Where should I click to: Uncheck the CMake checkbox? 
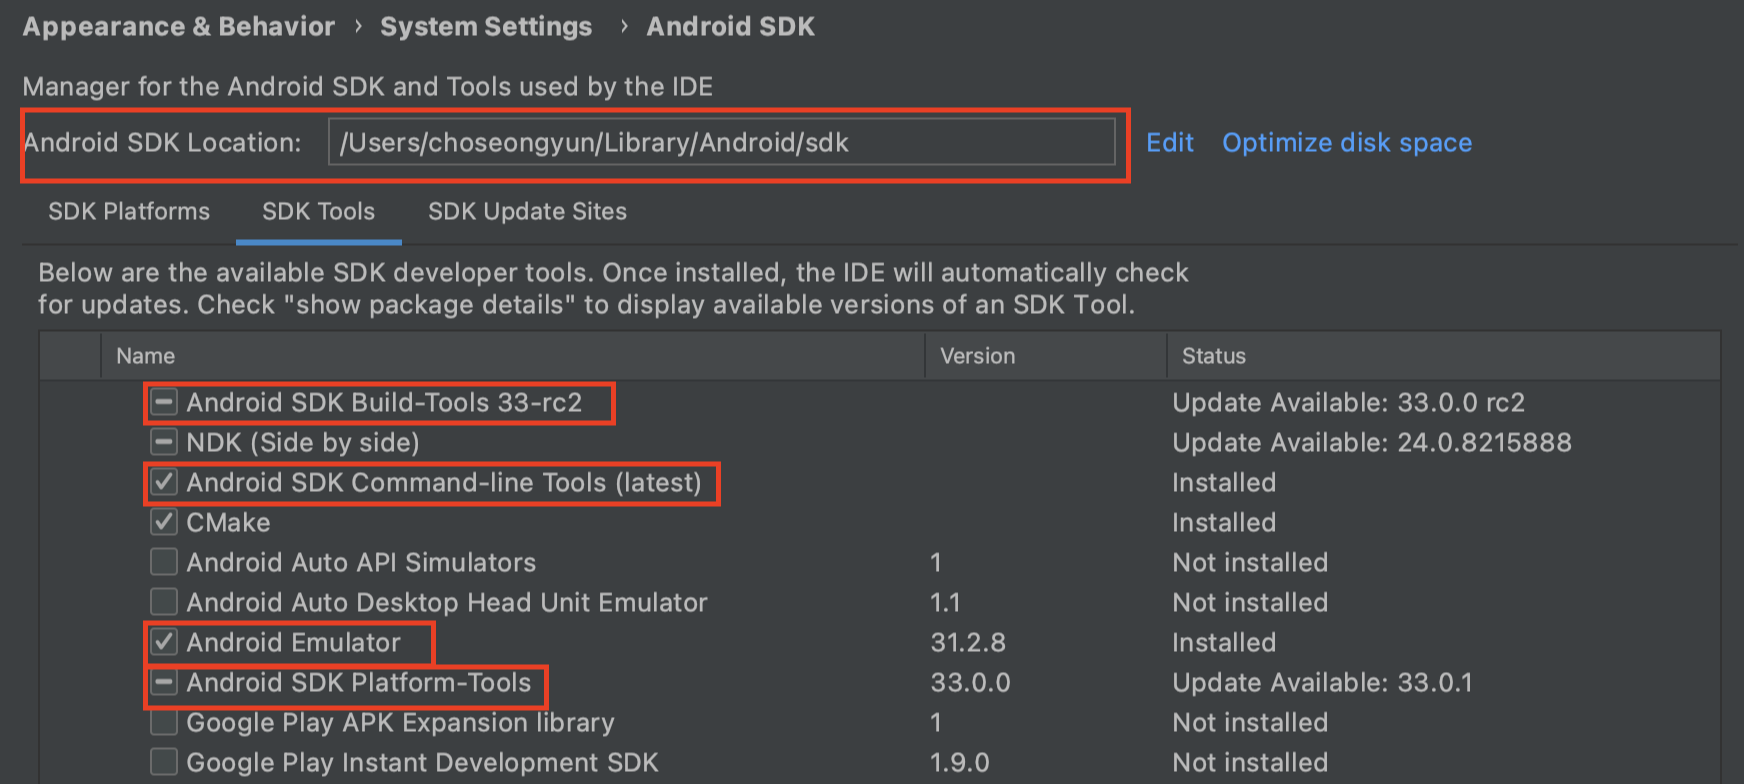164,522
